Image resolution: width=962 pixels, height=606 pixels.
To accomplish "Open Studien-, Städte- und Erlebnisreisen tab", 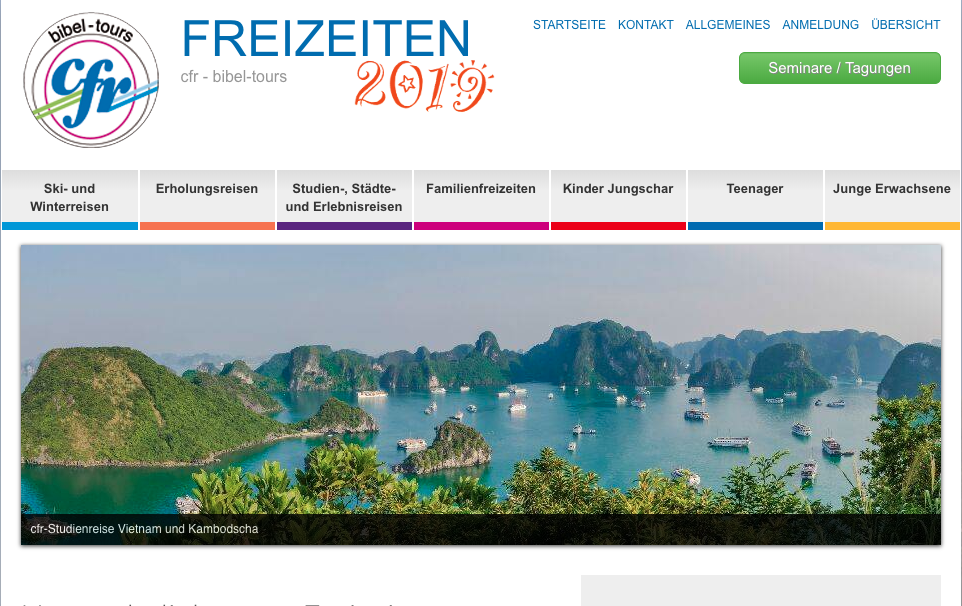I will [344, 199].
